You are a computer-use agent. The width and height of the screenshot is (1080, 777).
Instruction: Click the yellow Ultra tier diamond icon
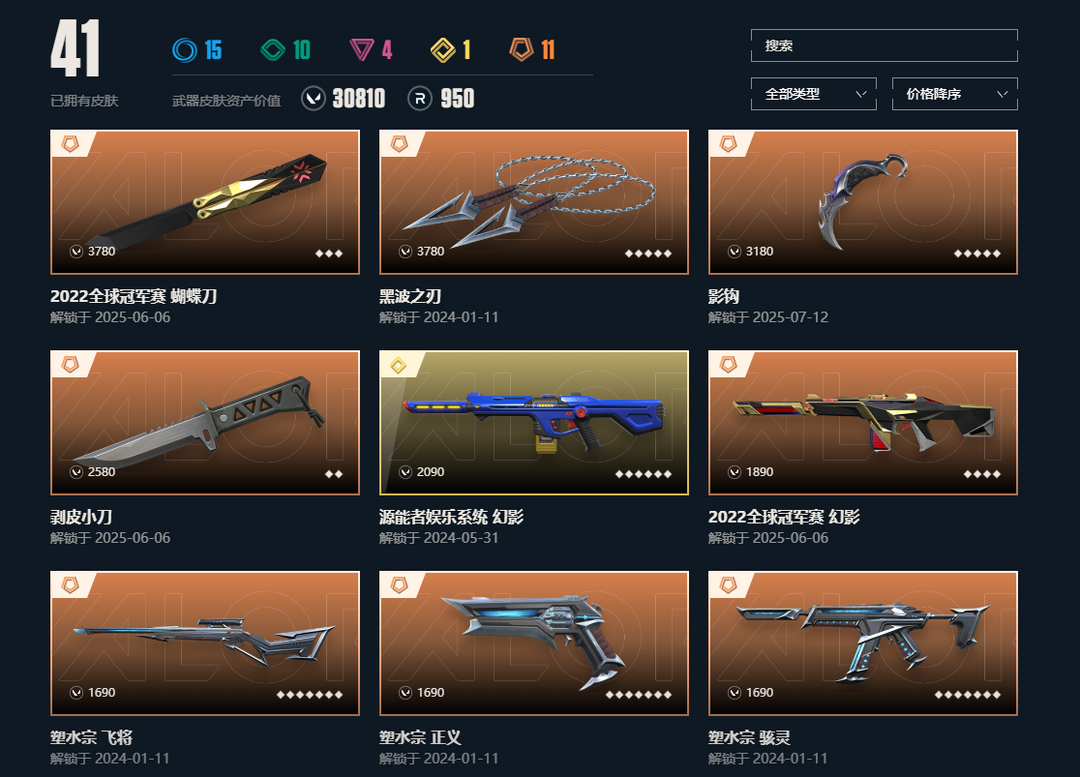[x=443, y=50]
